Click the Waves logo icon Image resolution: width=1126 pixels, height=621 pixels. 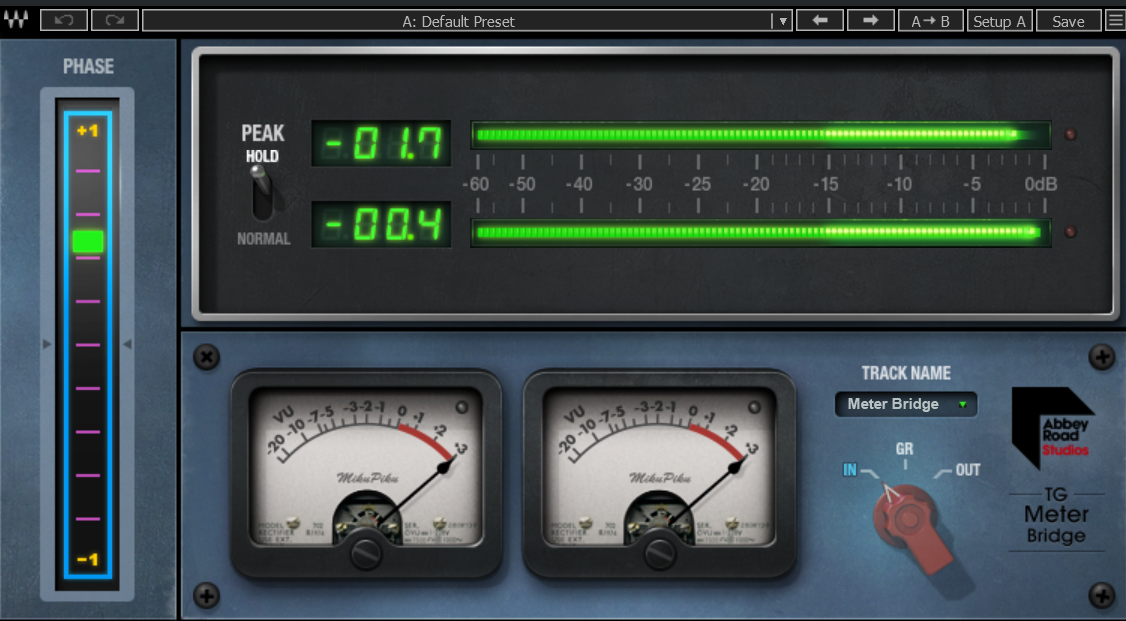point(16,19)
